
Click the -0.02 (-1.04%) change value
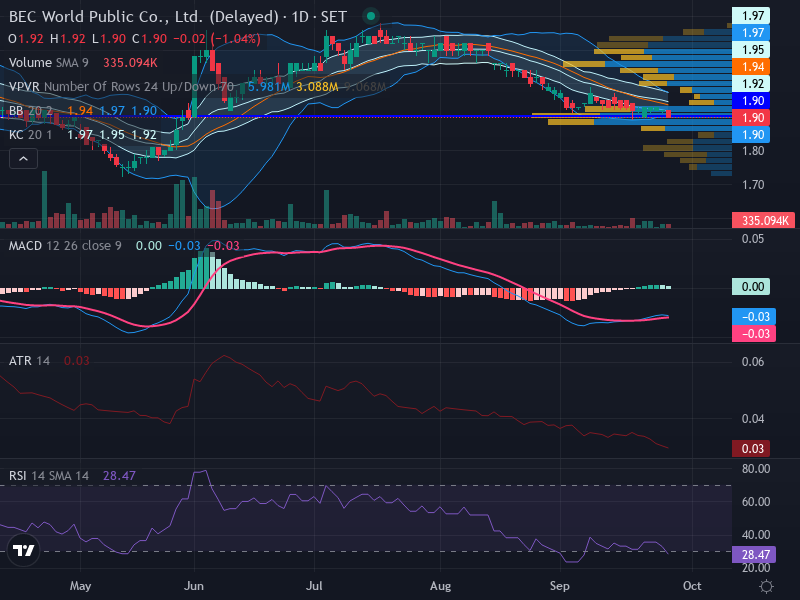(x=217, y=39)
